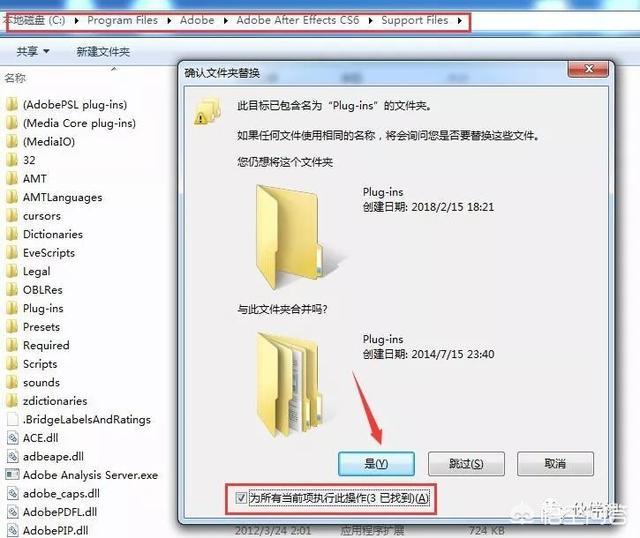Open the arrow after Adobe breadcrumb
This screenshot has width=640, height=538.
point(225,20)
